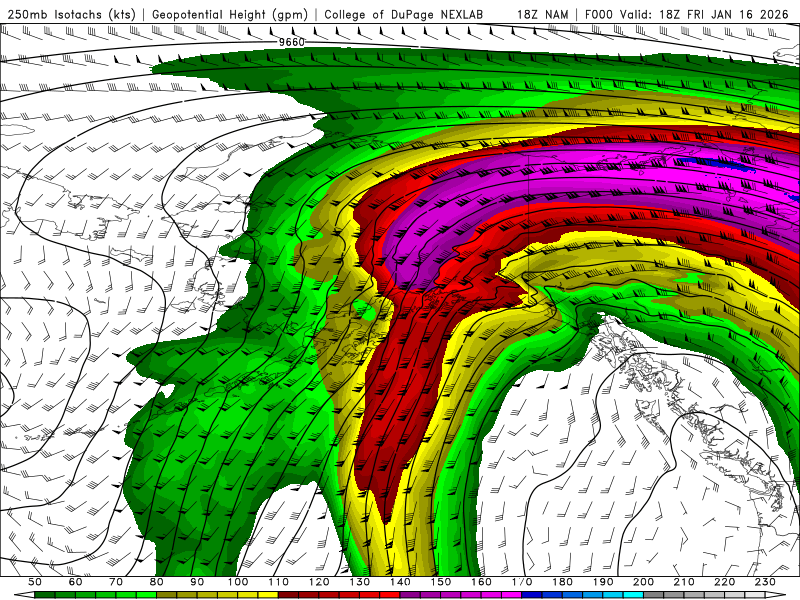Click the '60' value on the color scale
Screen dimensions: 800x600
pyautogui.click(x=76, y=582)
